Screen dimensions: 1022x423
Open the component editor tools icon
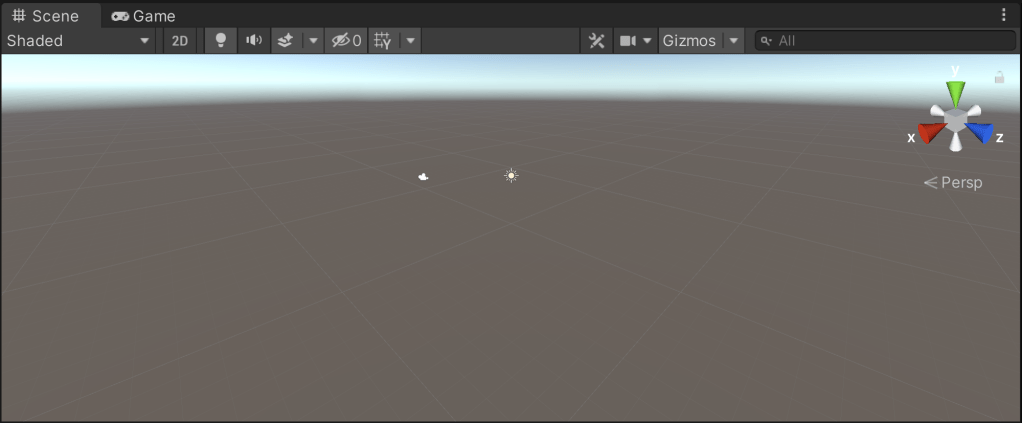pyautogui.click(x=597, y=41)
